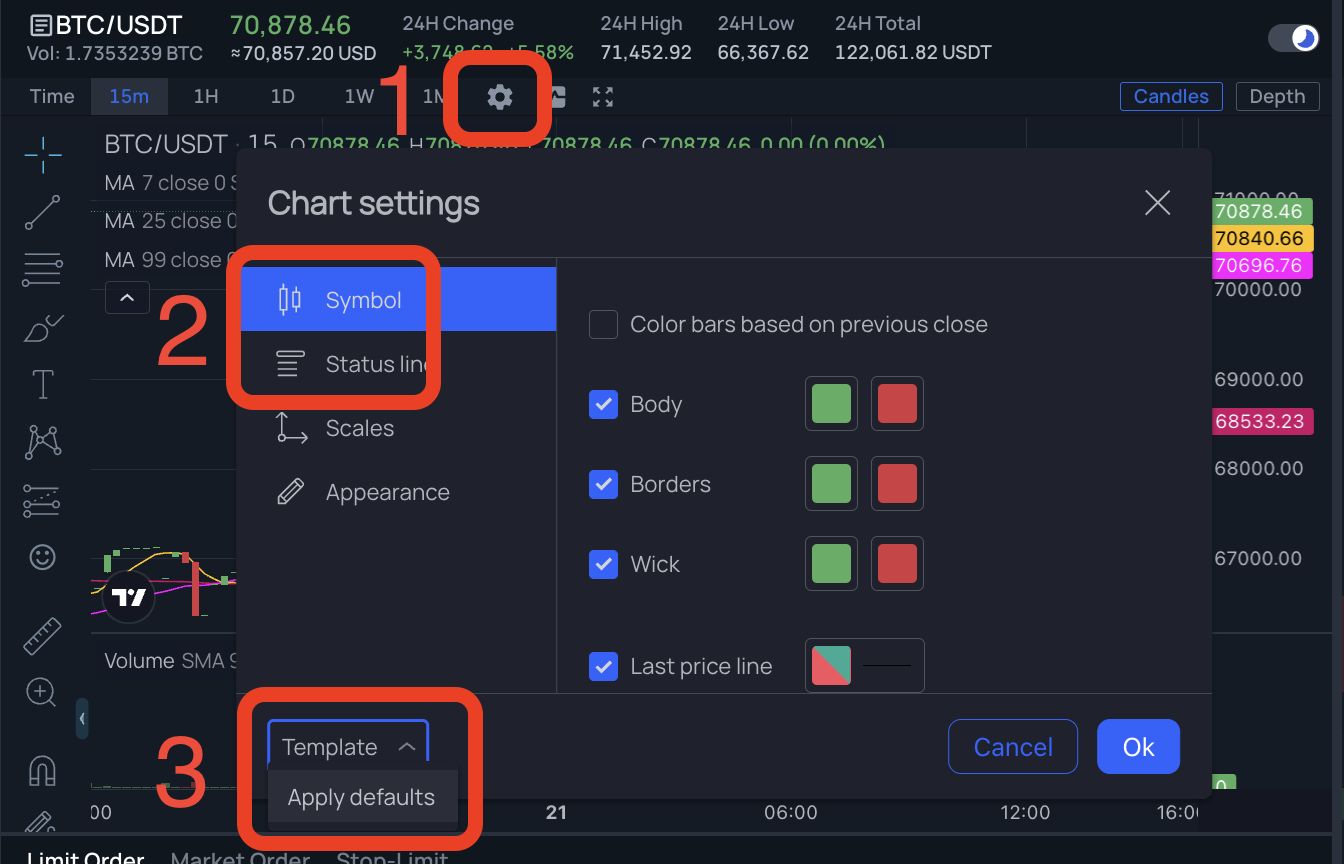Click the fullscreen chart icon
The width and height of the screenshot is (1344, 864).
tap(602, 97)
